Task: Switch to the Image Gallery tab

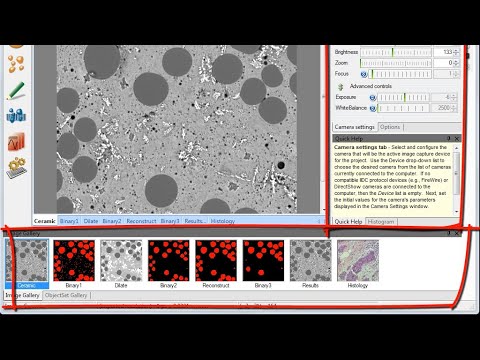Action: [x=22, y=295]
